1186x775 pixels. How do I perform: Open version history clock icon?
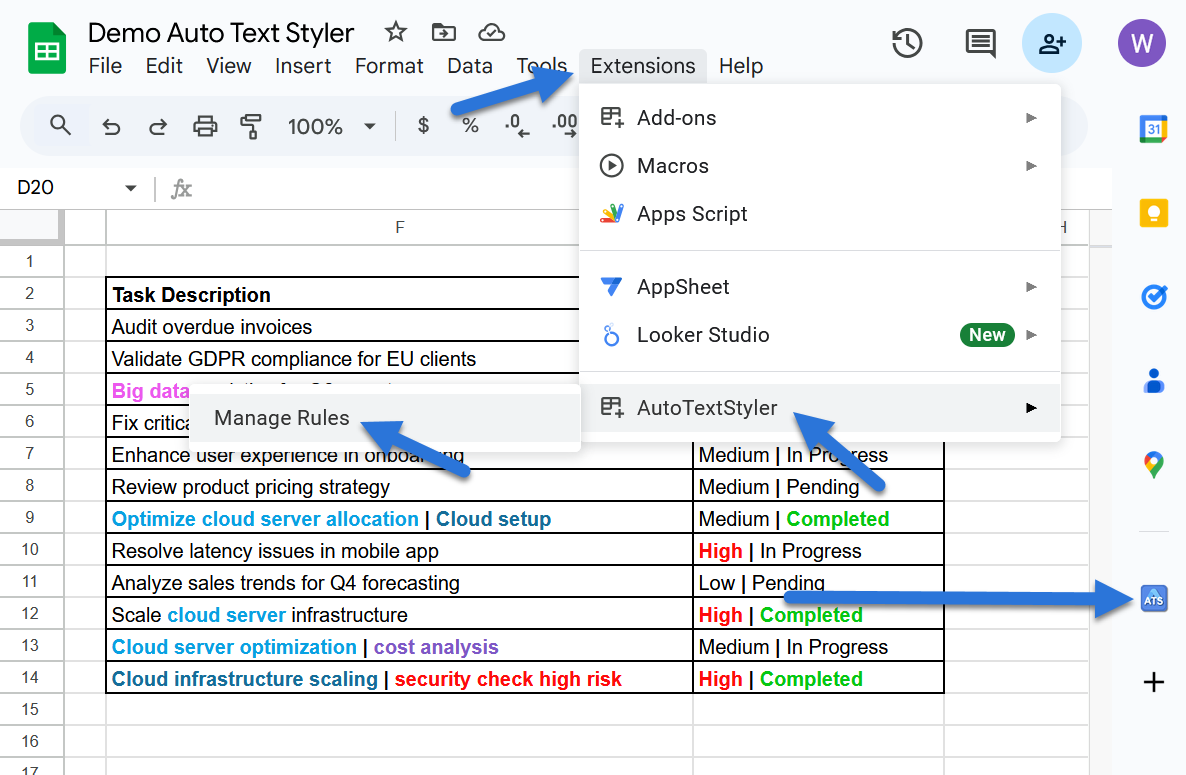point(906,44)
